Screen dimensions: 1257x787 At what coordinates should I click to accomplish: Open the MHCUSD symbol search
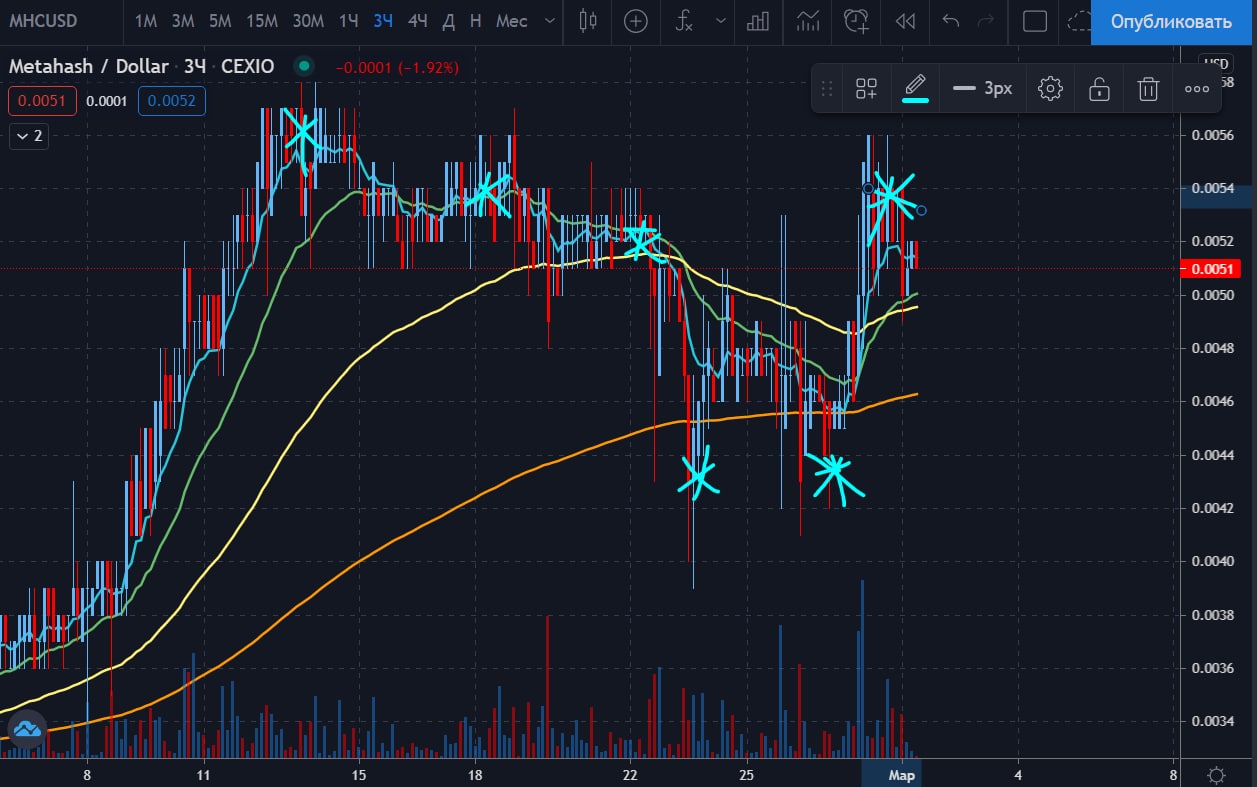point(45,21)
